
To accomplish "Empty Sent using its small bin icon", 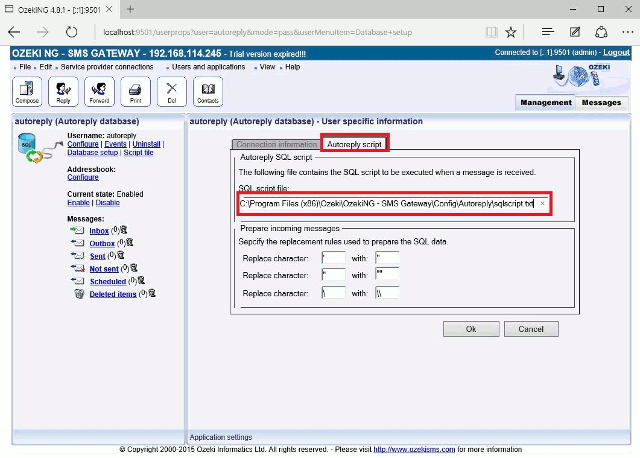I will point(120,255).
